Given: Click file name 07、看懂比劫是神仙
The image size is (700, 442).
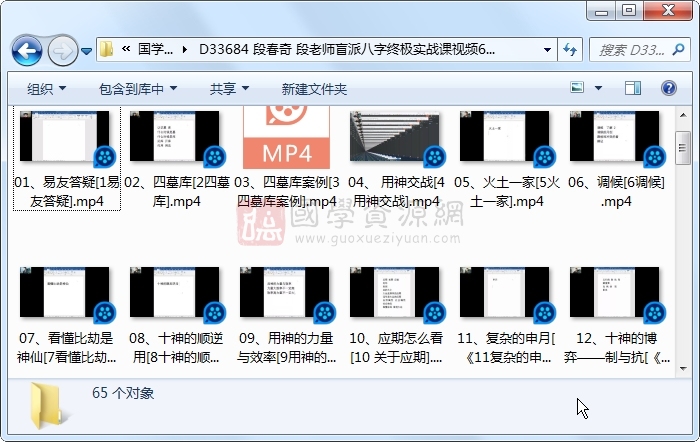Looking at the screenshot, I should tap(67, 347).
